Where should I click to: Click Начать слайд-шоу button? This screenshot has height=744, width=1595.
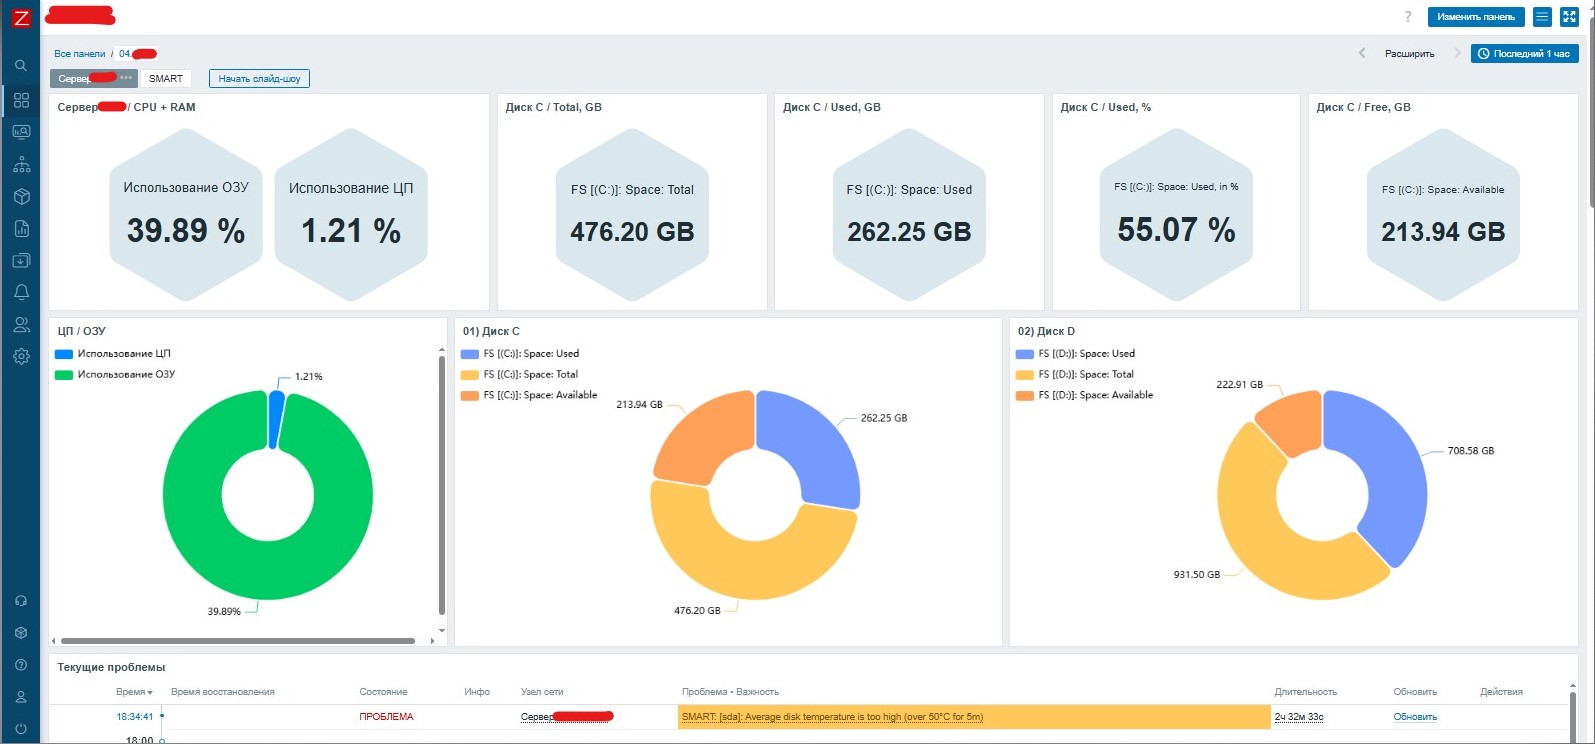coord(259,78)
